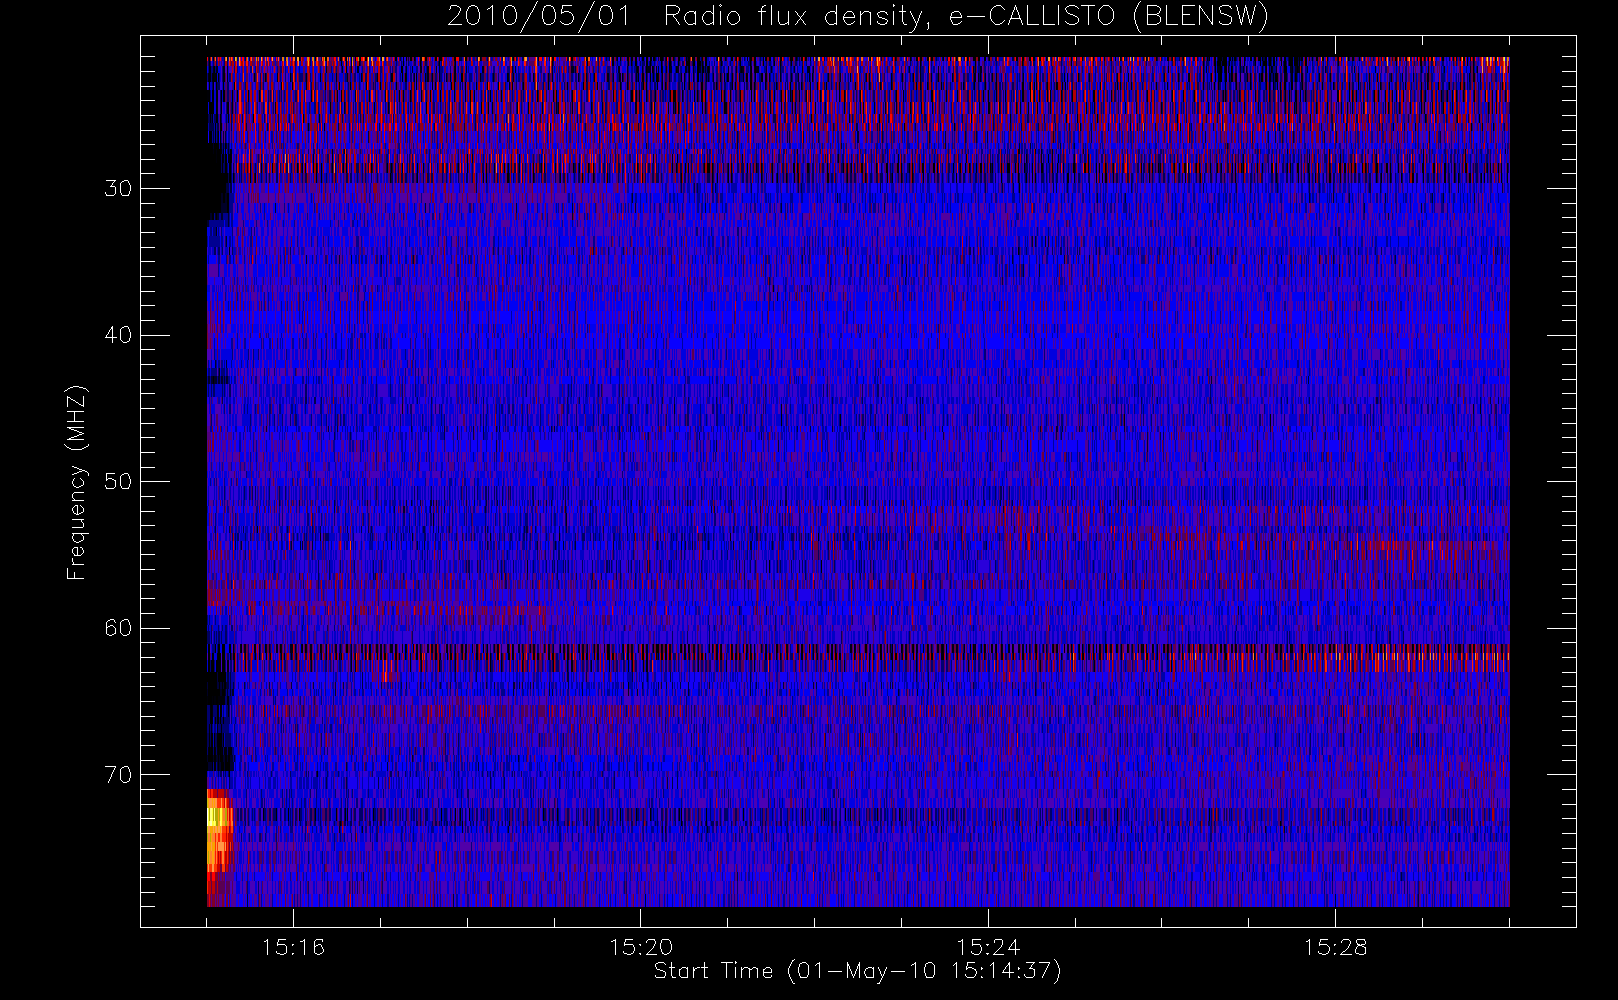Click the 'Start Time (01-May-10 15:14:37)' label

point(857,971)
